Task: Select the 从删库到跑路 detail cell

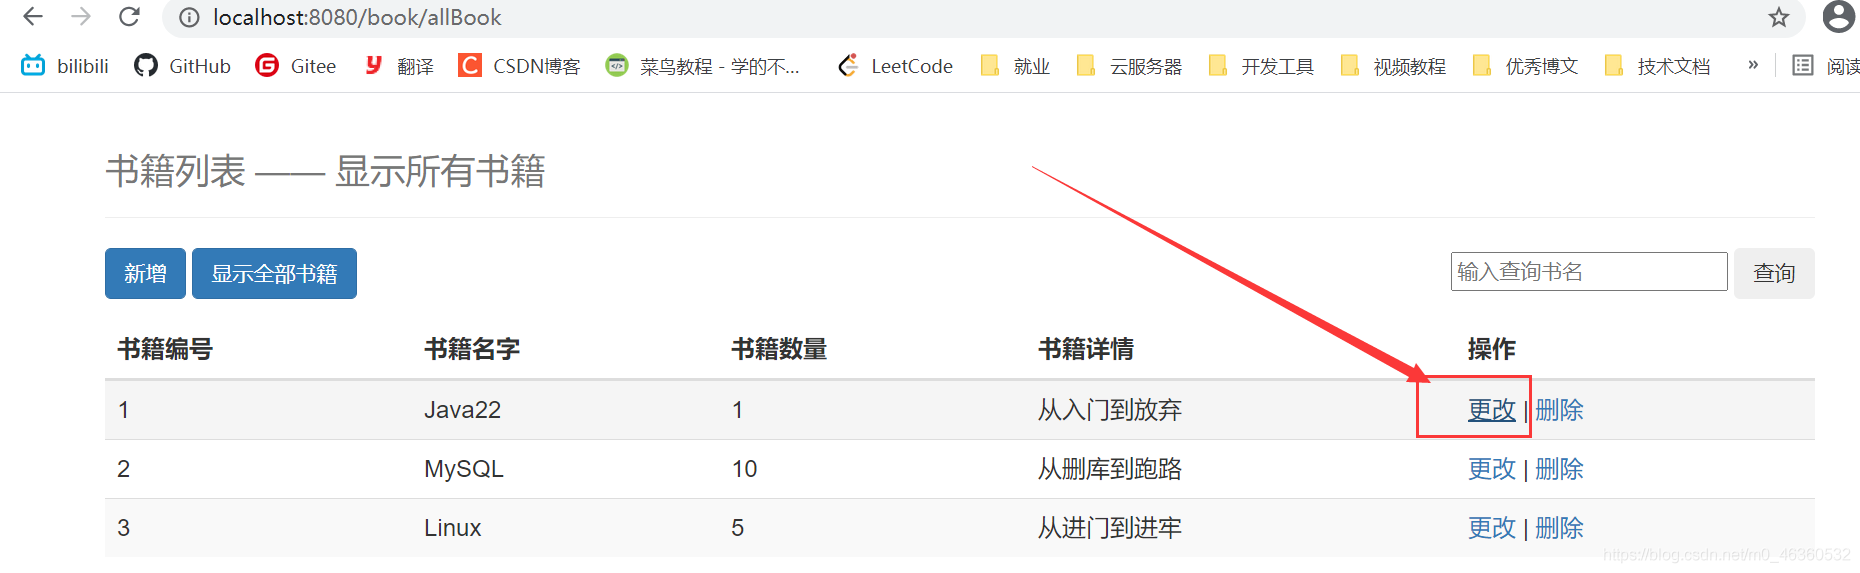Action: click(1110, 469)
